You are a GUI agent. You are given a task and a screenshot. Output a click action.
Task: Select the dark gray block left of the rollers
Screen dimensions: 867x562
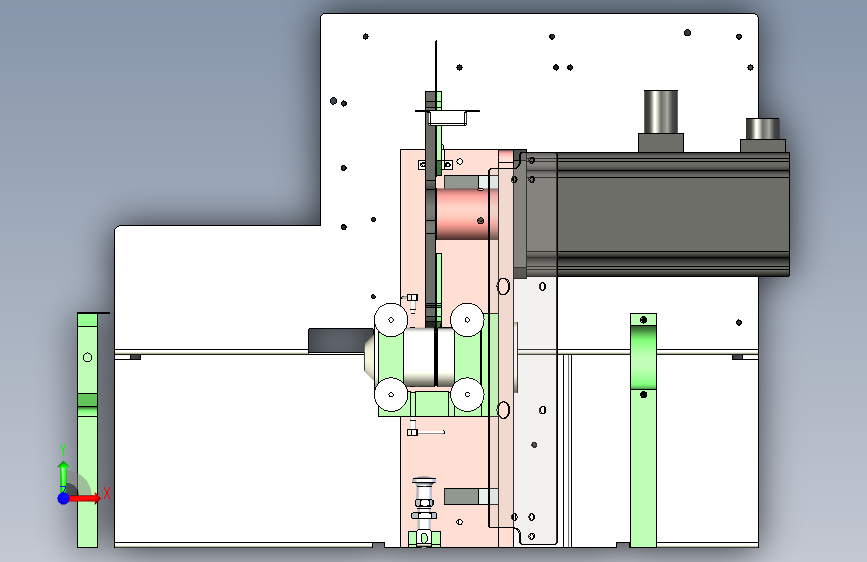point(341,340)
